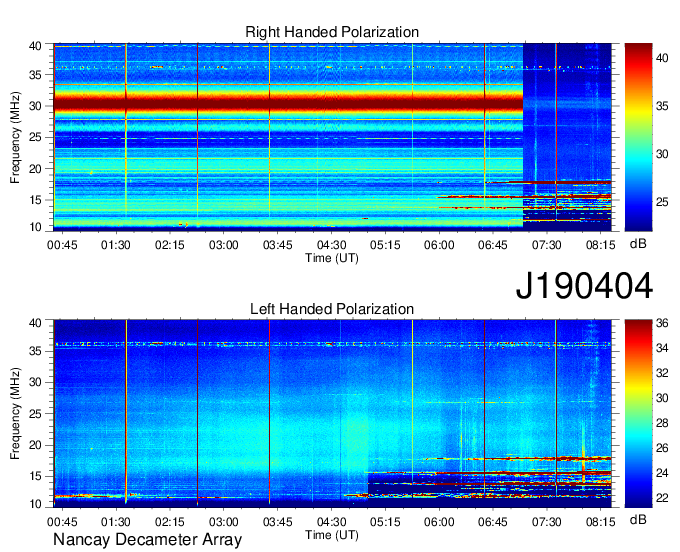Viewport: 680px width, 552px height.
Task: Click 04:30 time tick on left-handed plot
Action: pyautogui.click(x=331, y=522)
